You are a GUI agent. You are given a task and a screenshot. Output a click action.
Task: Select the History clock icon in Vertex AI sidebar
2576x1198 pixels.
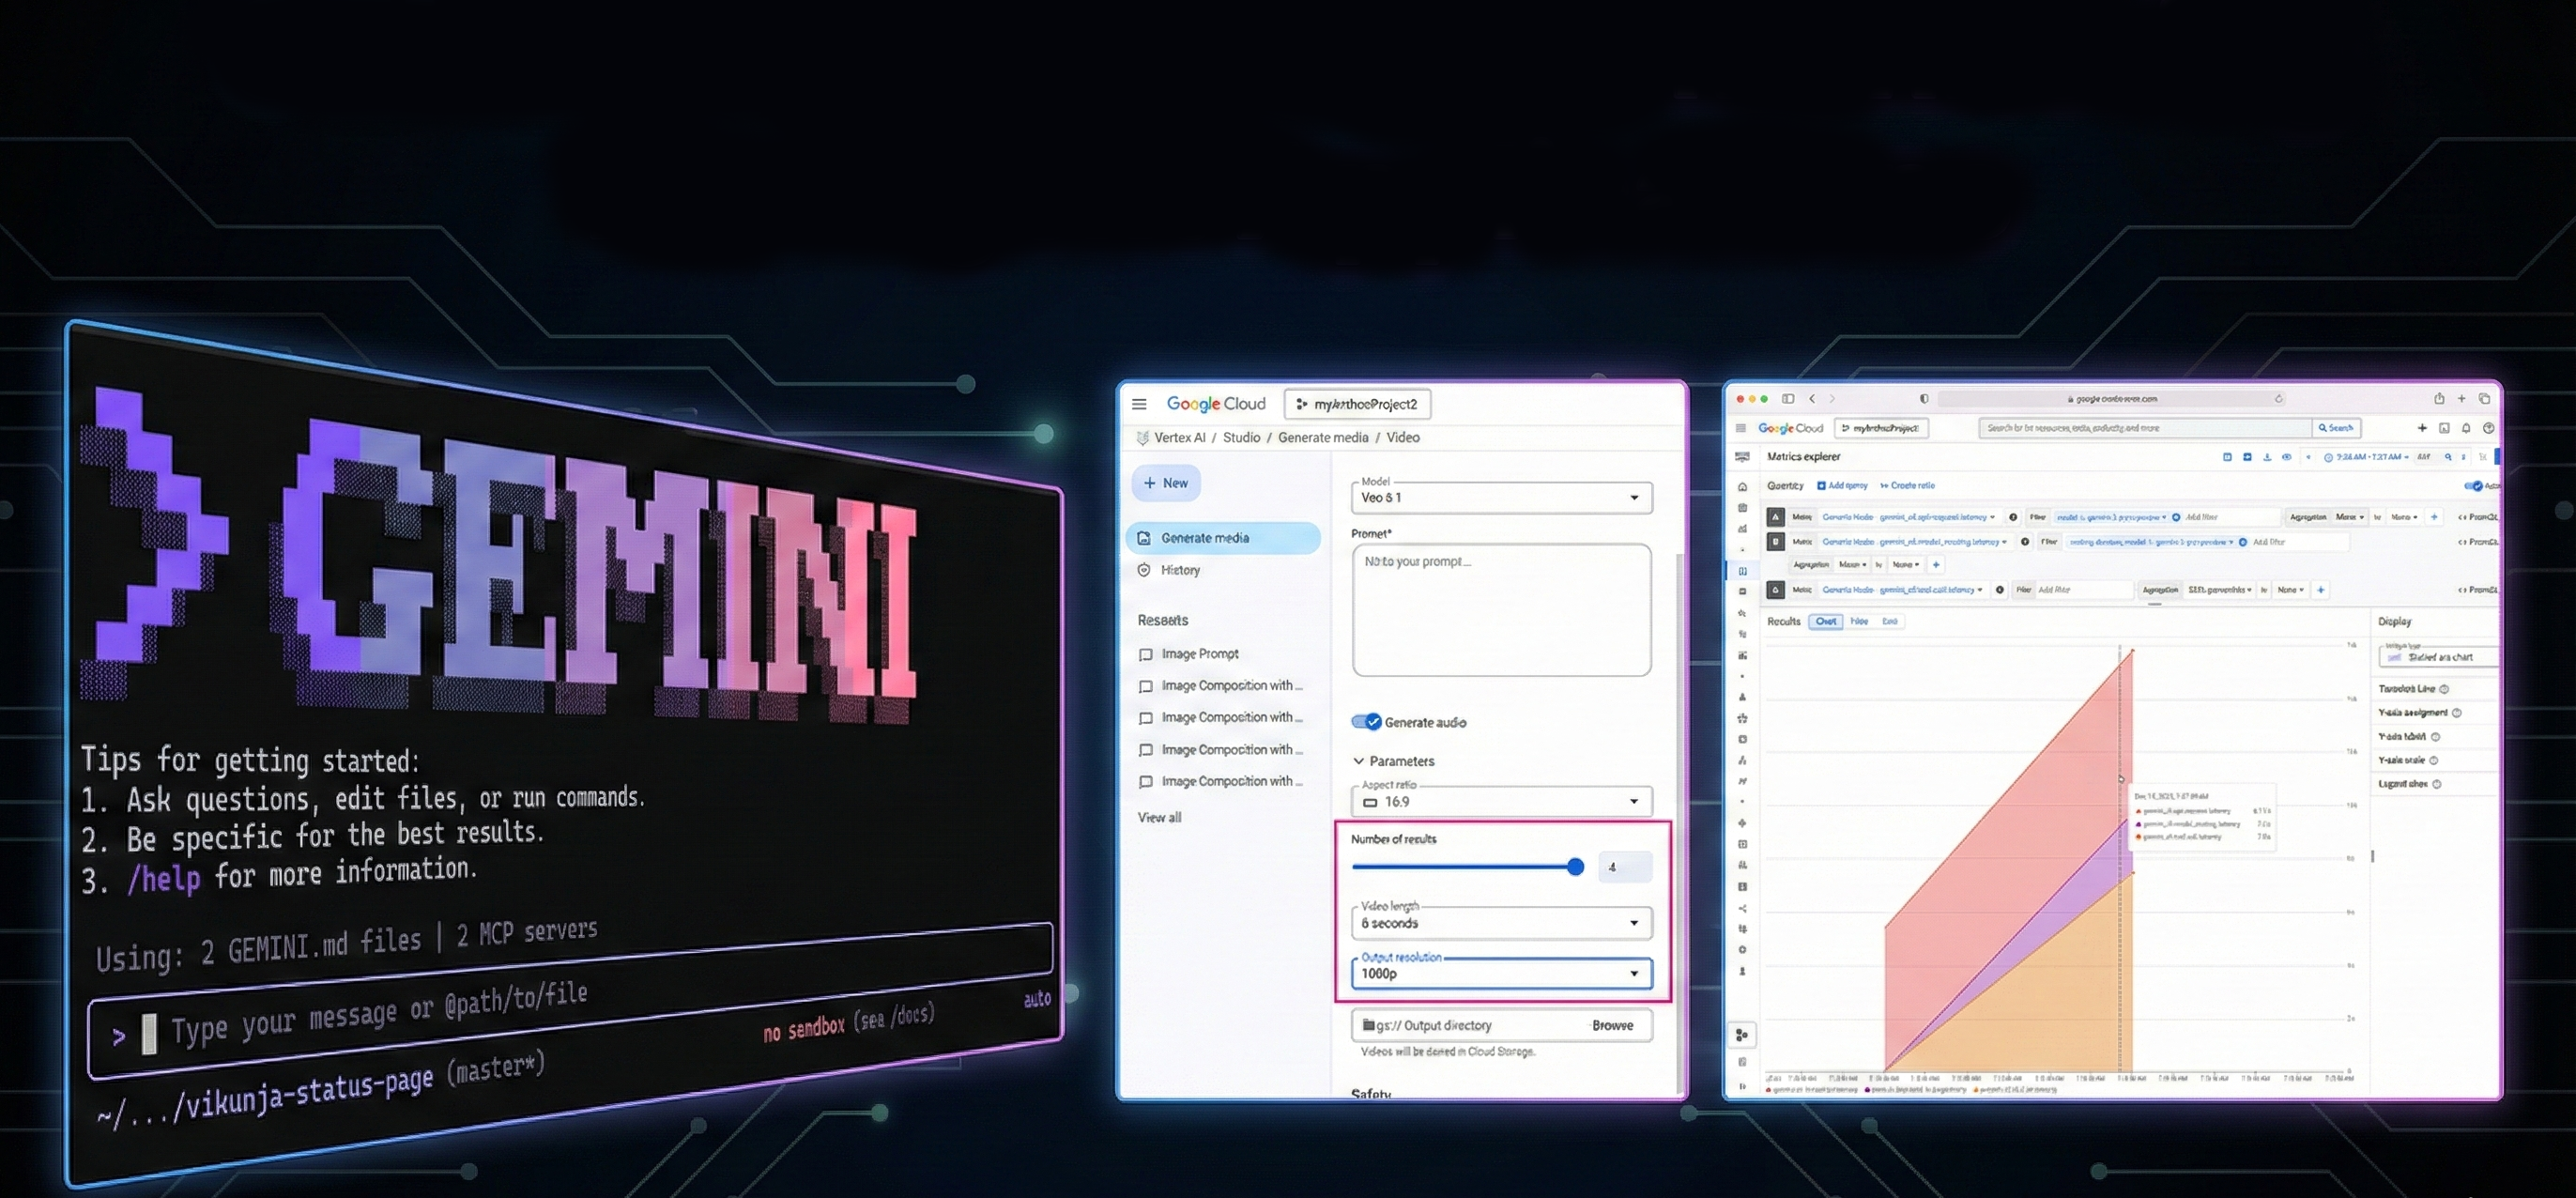click(x=1144, y=570)
